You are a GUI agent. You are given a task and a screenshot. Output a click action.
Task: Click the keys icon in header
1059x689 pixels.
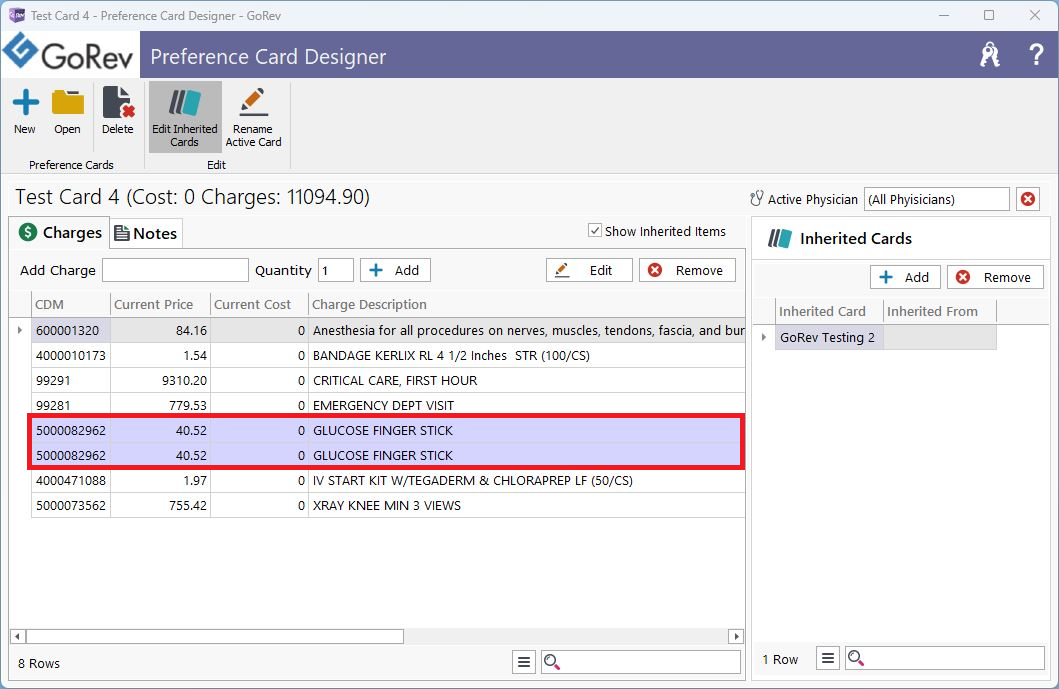(x=990, y=55)
